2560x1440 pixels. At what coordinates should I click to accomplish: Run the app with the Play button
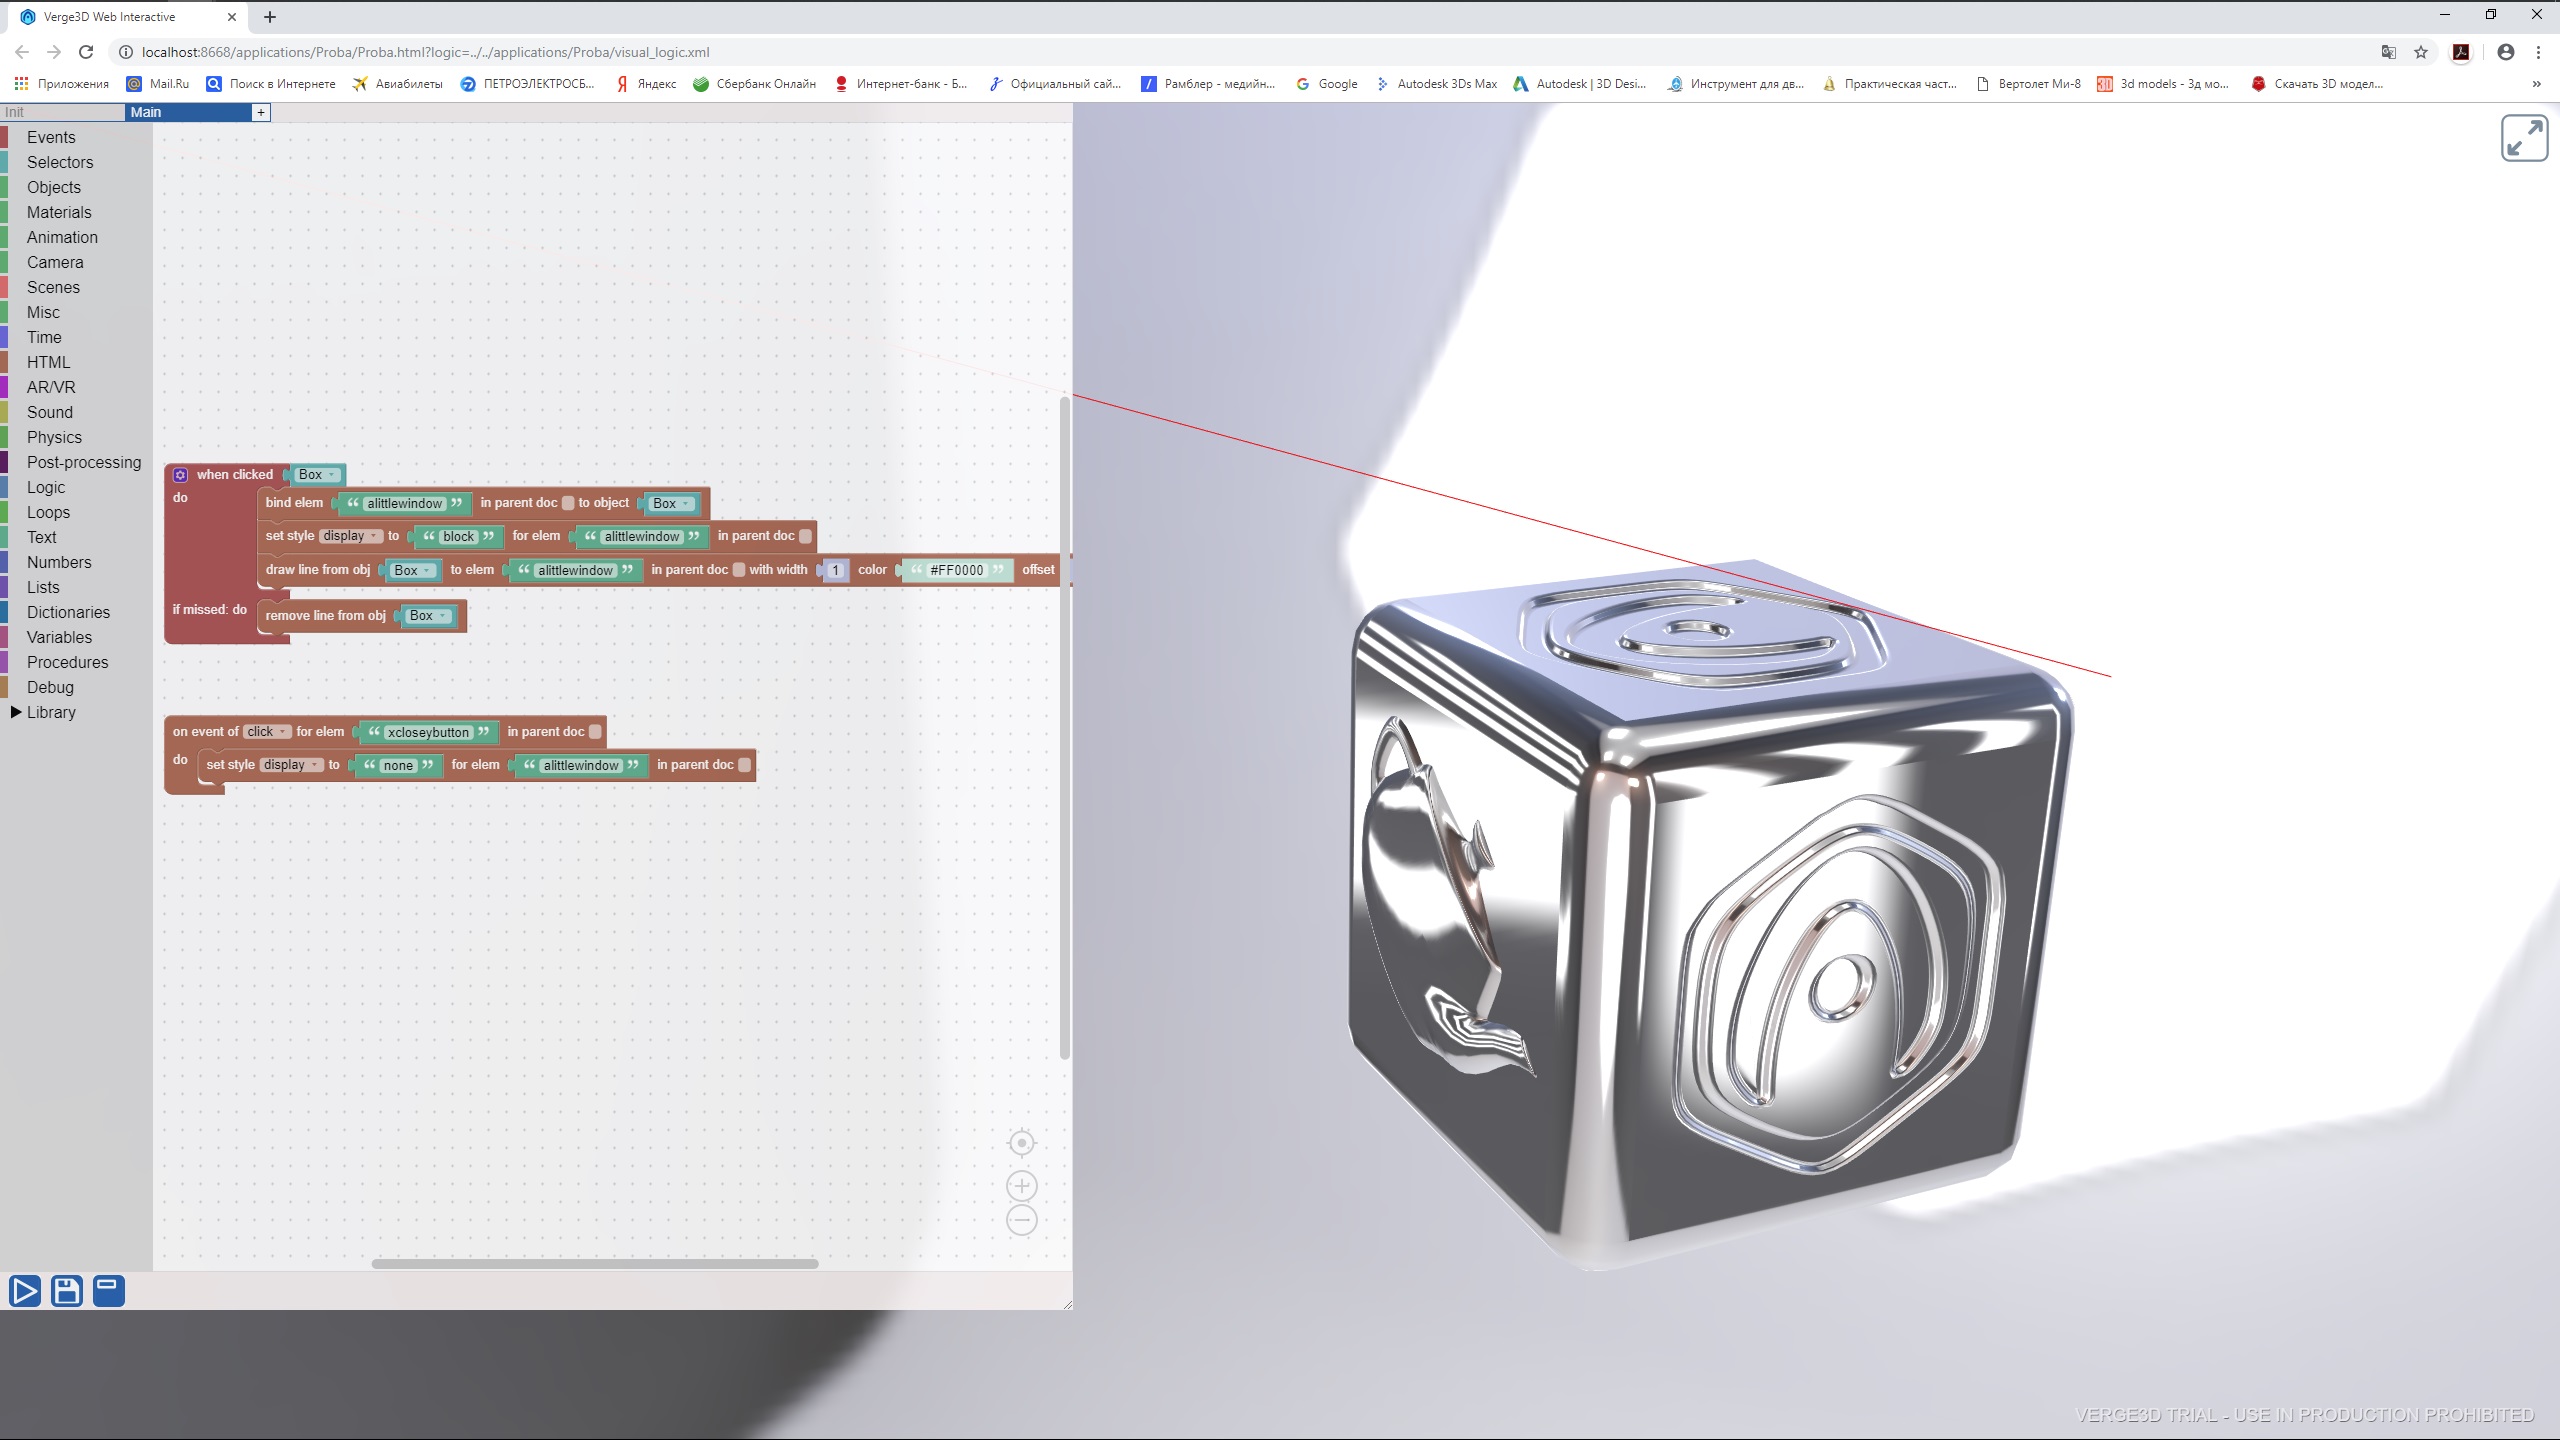point(25,1291)
